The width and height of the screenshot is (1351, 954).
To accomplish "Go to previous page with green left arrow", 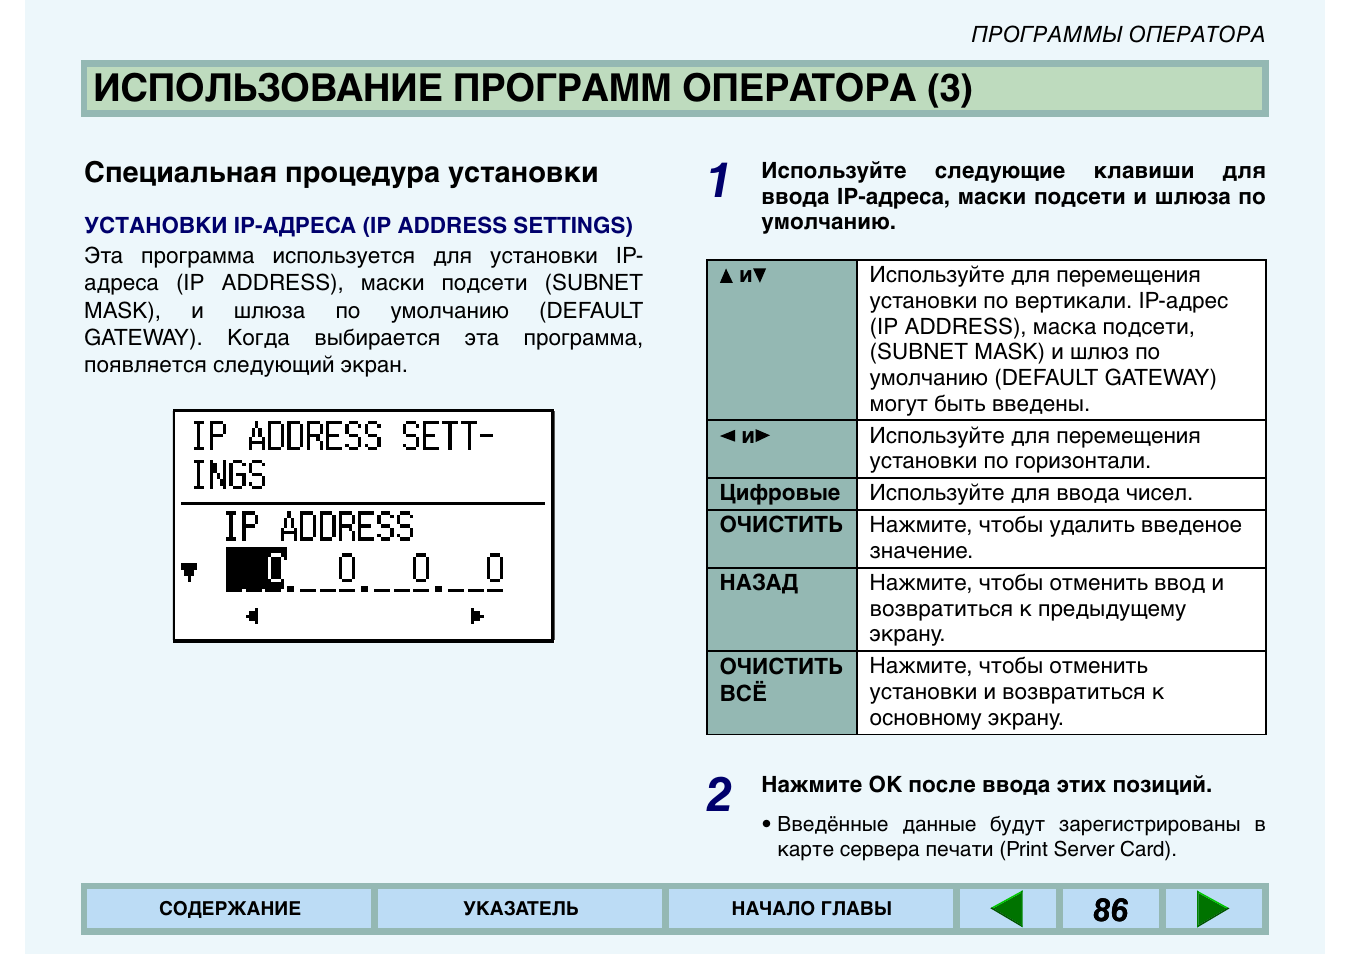I will 1007,909.
